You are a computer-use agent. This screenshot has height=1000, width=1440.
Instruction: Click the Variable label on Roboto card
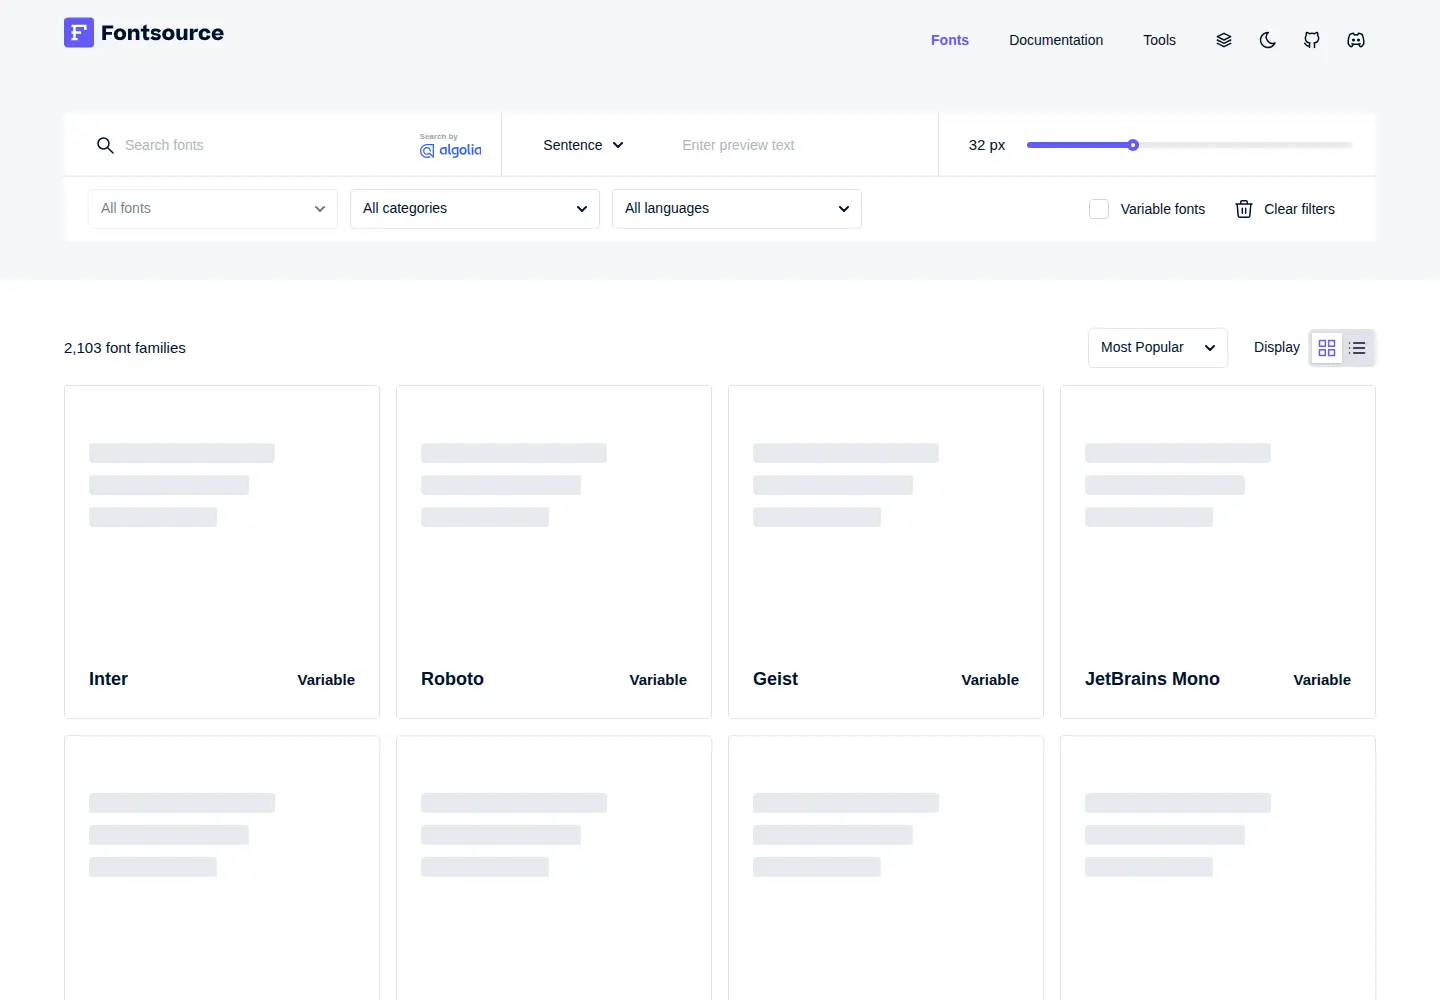[658, 680]
